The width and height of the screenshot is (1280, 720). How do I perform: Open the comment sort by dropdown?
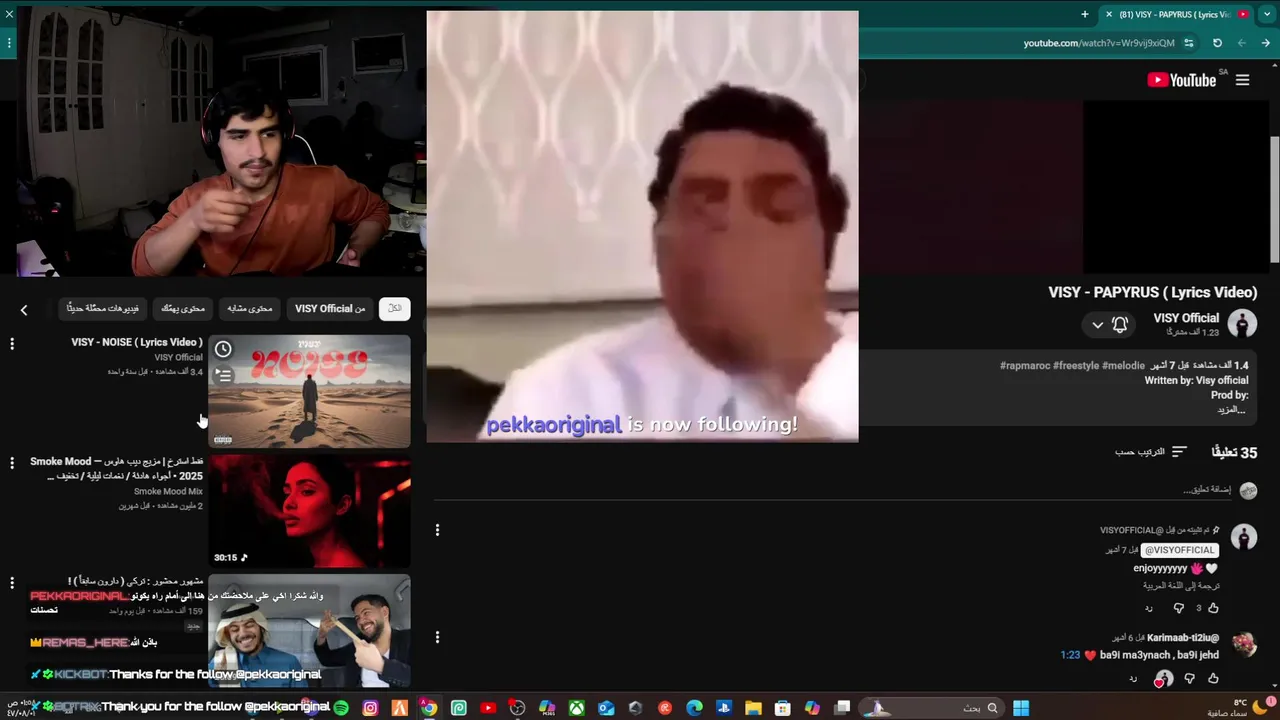click(1150, 452)
